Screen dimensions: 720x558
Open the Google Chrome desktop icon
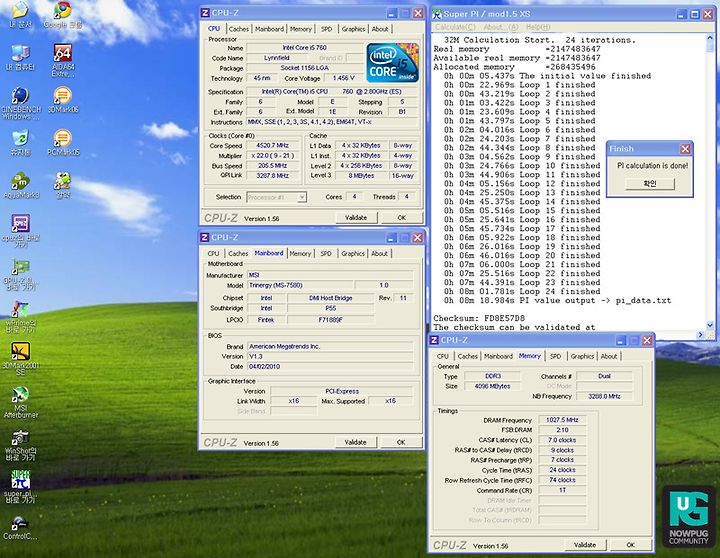63,15
